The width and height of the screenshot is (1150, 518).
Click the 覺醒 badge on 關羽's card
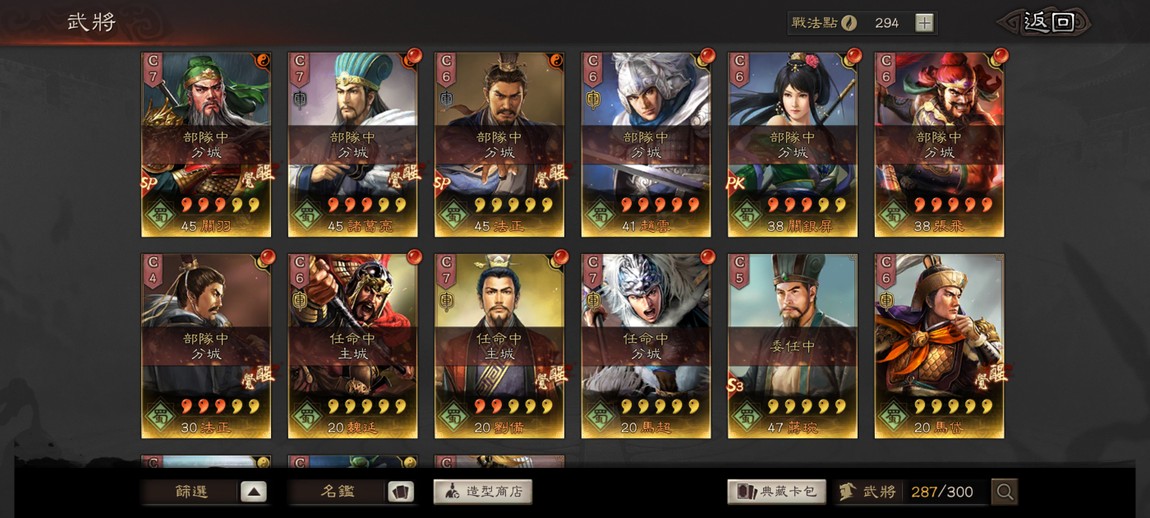[x=257, y=176]
